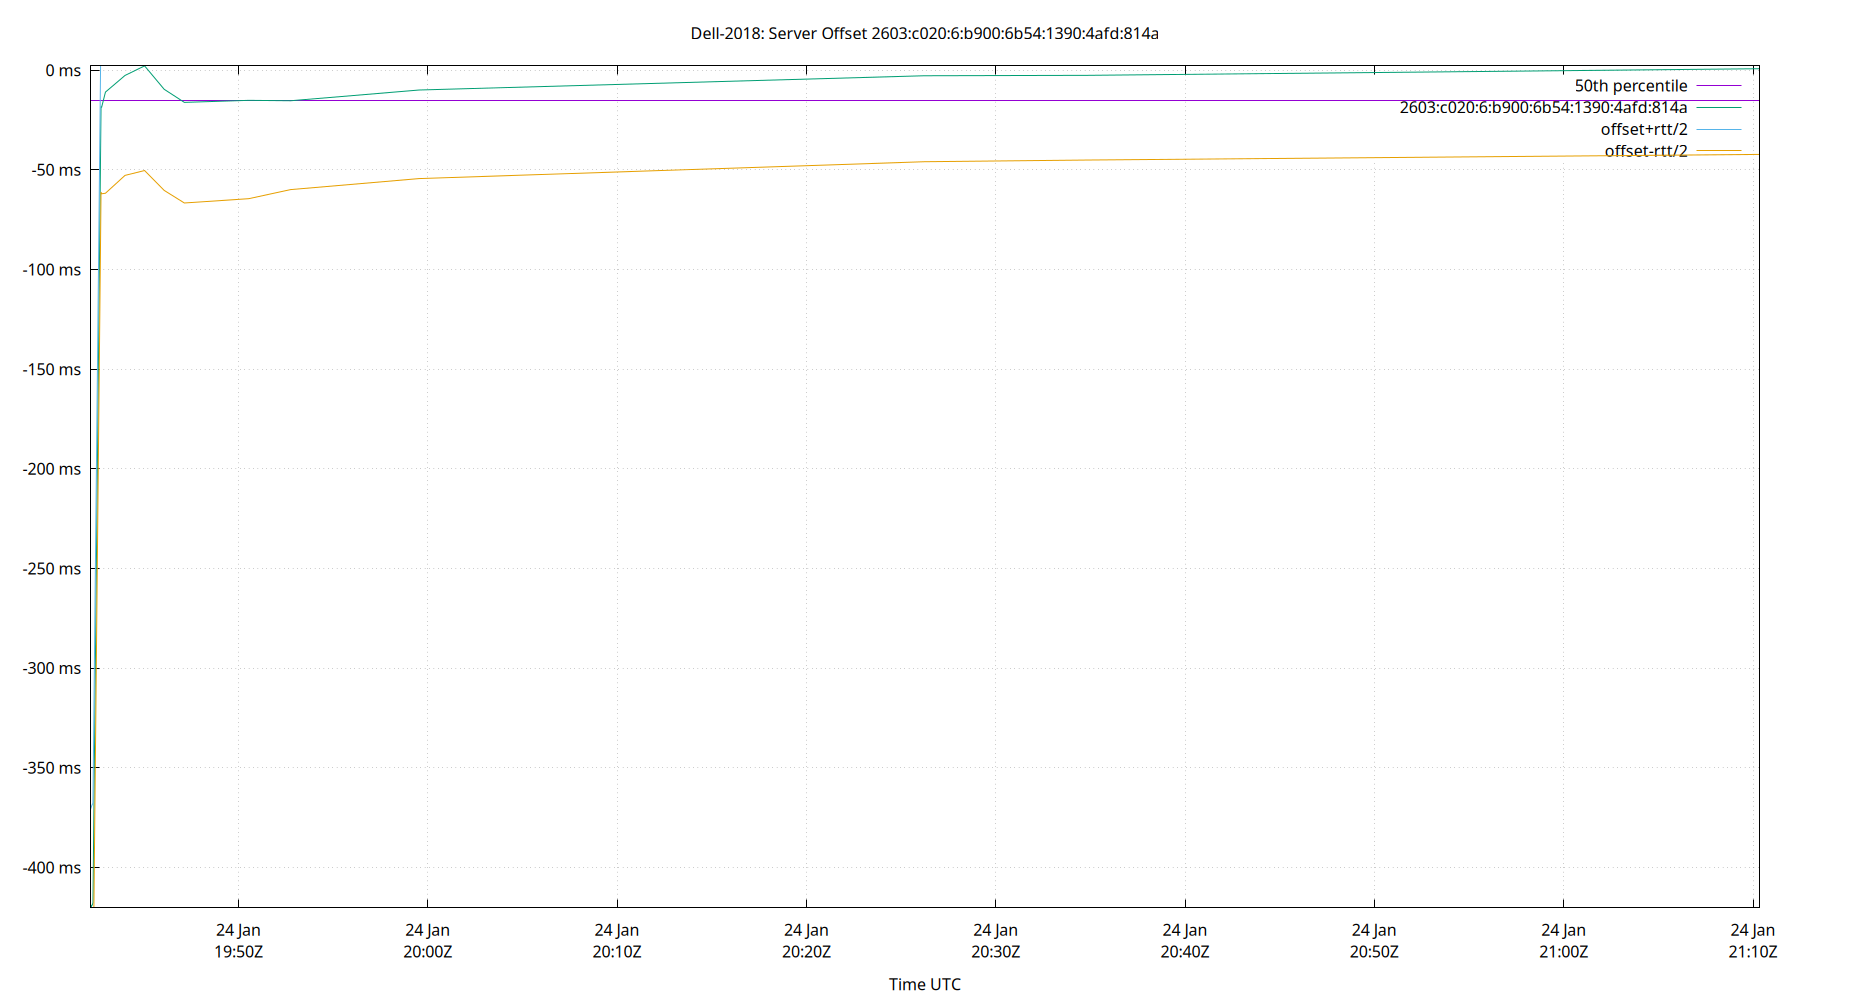Click the vertical blue spike at the chart start
Screen dimensions: 1850x1000
point(97,400)
